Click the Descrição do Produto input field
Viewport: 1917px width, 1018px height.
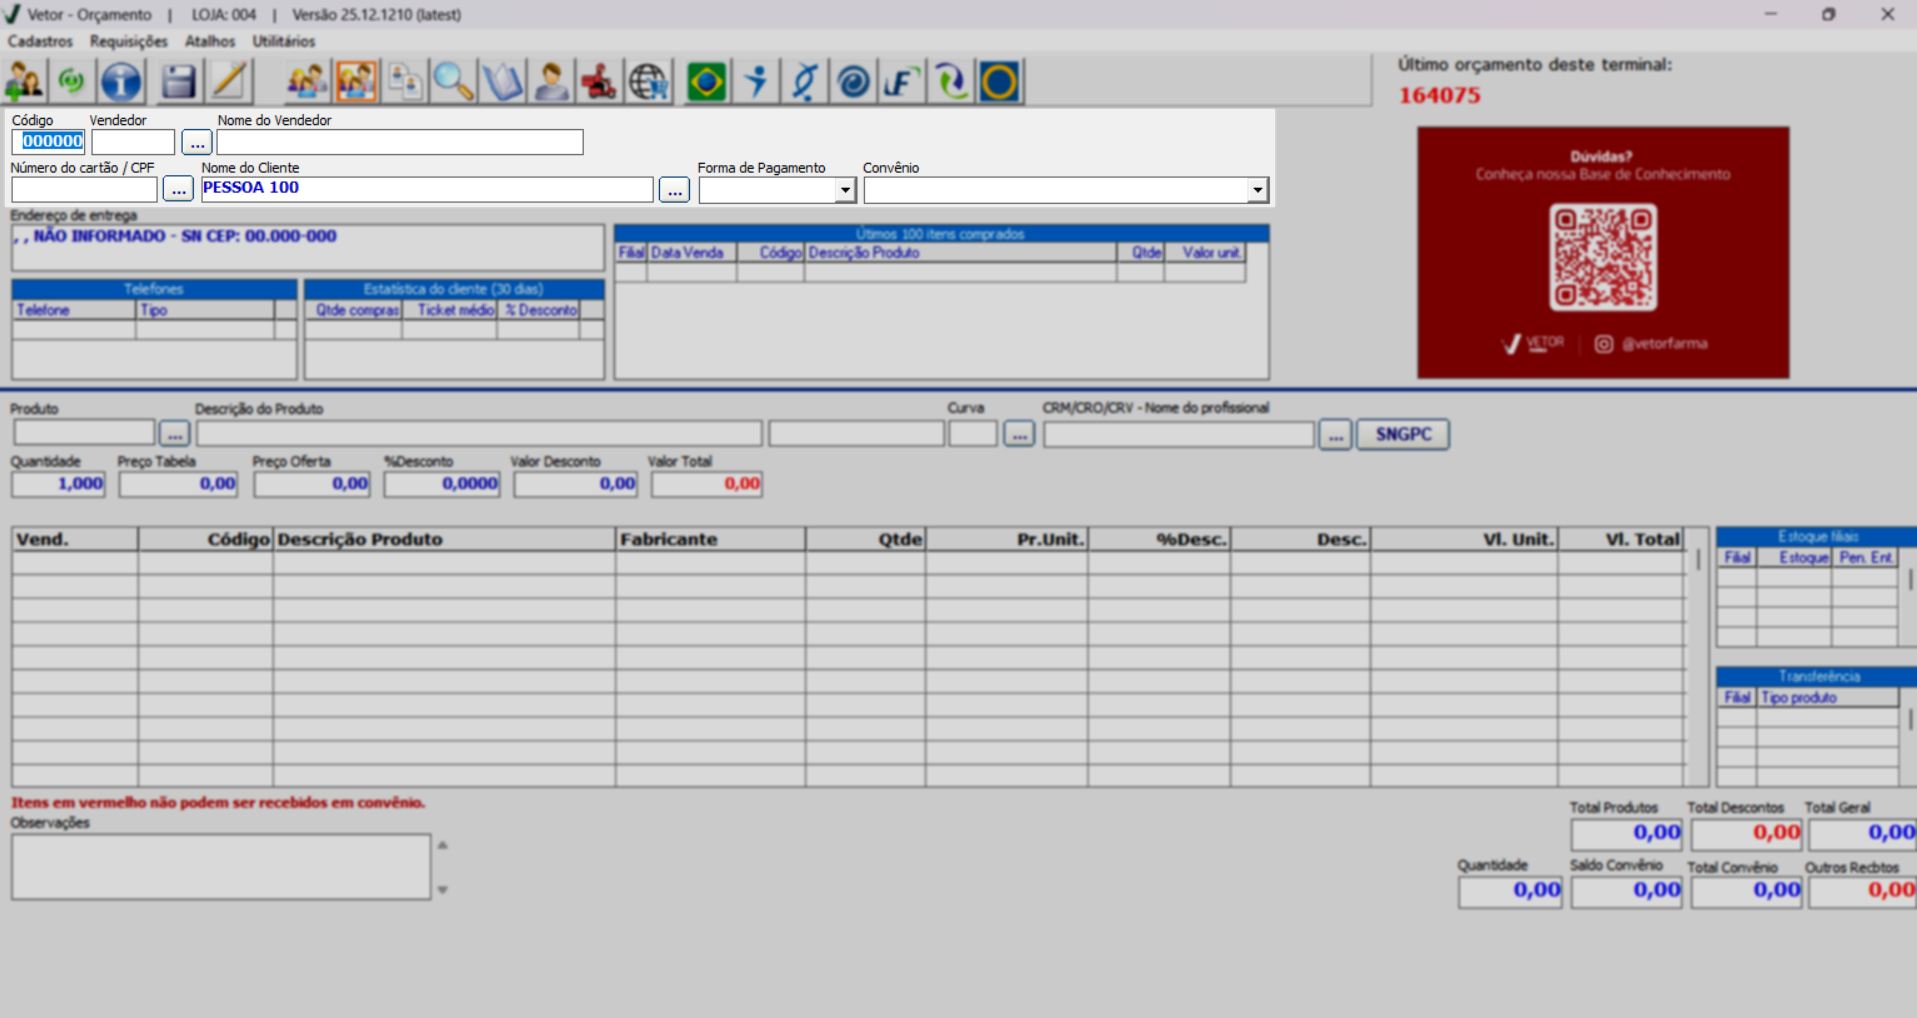pyautogui.click(x=478, y=434)
